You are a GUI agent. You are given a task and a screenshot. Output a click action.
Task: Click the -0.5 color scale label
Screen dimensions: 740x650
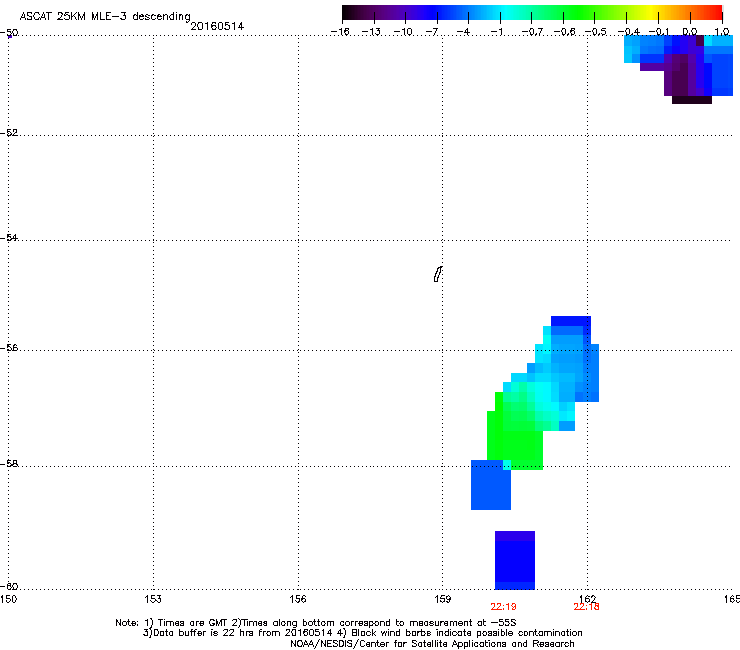[596, 32]
